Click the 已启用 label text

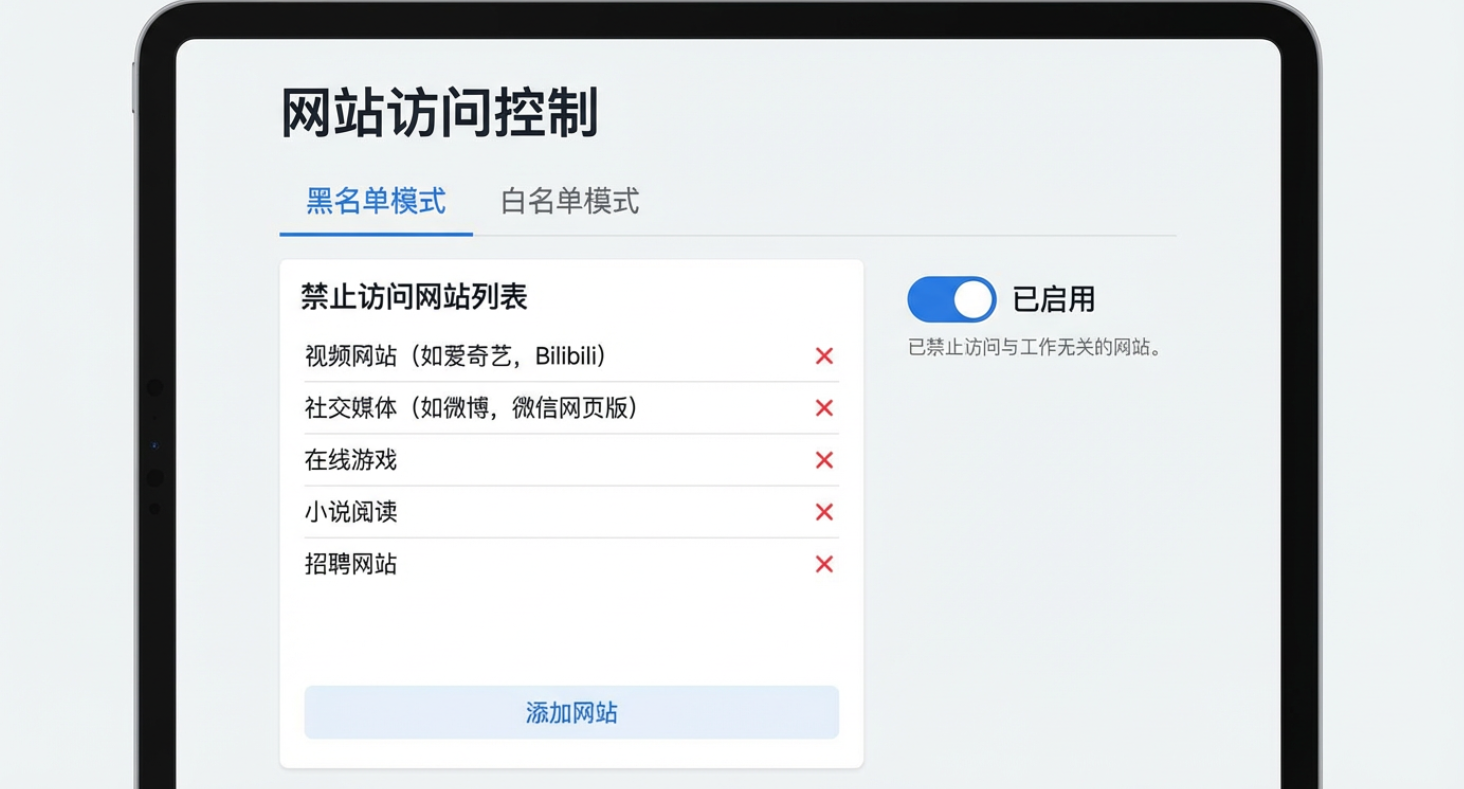click(1054, 299)
